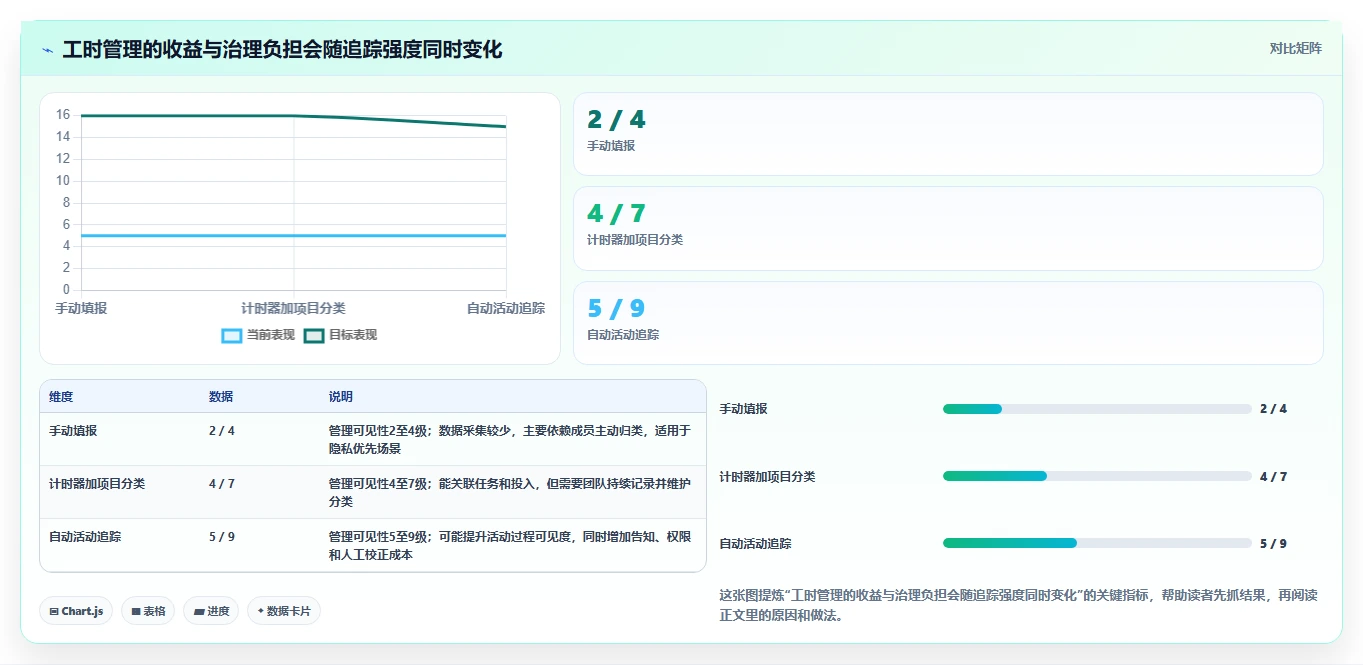Click the 目标表现 legend label
1363x665 pixels.
(353, 336)
